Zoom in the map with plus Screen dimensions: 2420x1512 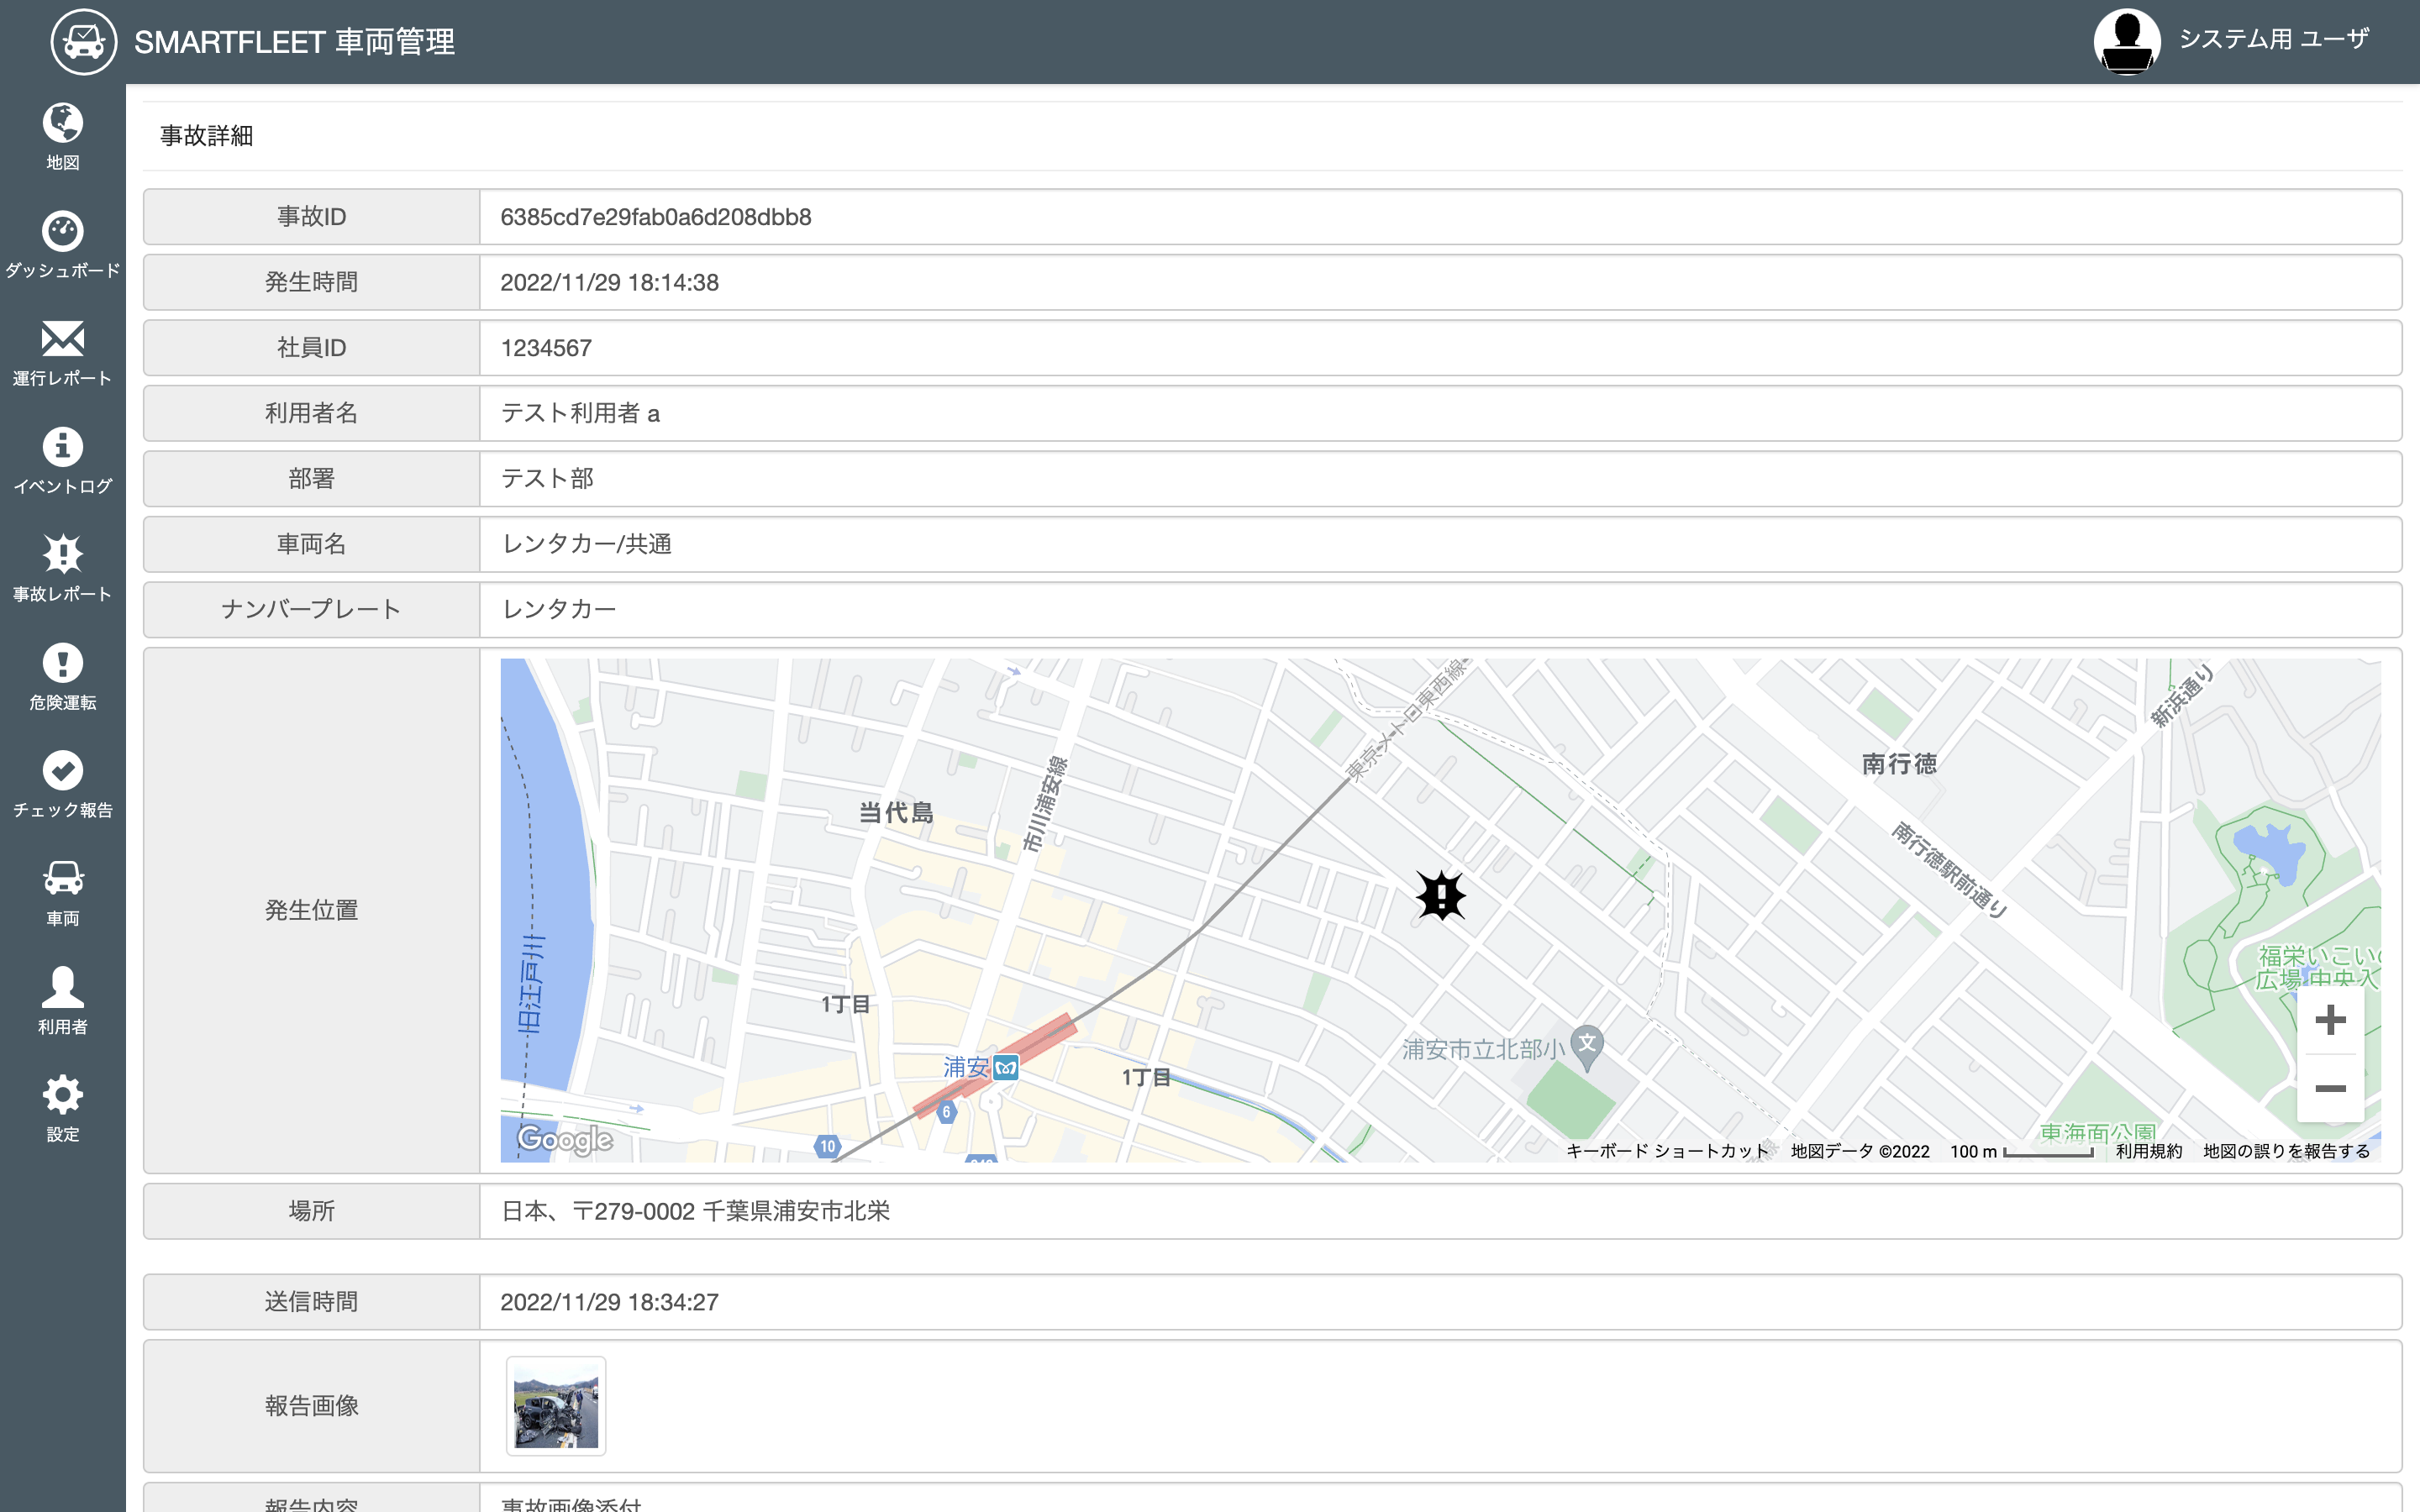[2330, 1020]
